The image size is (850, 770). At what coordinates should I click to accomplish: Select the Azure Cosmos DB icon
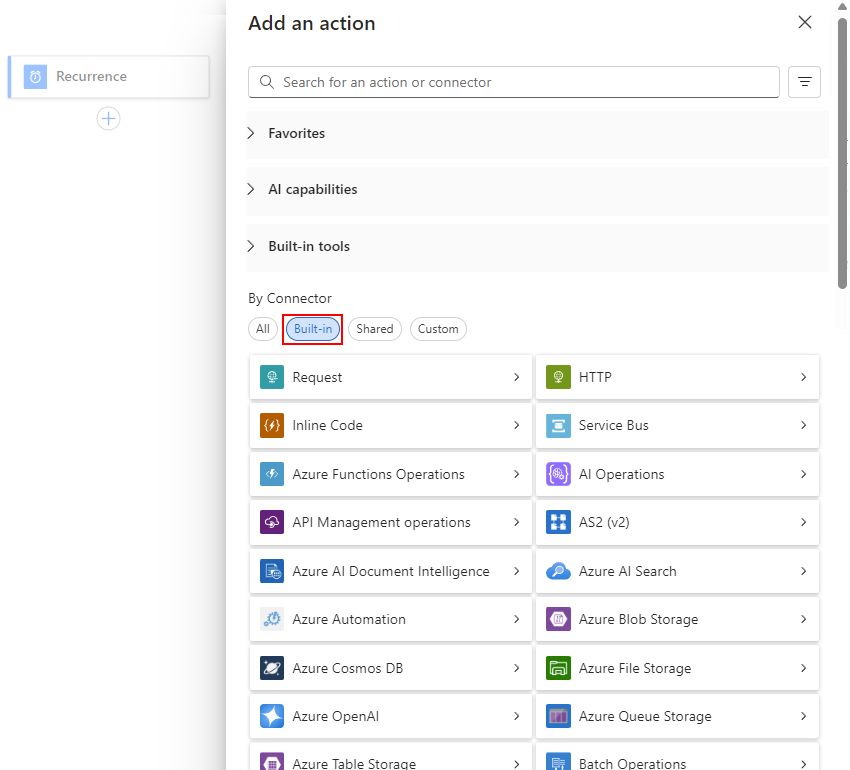(x=270, y=668)
